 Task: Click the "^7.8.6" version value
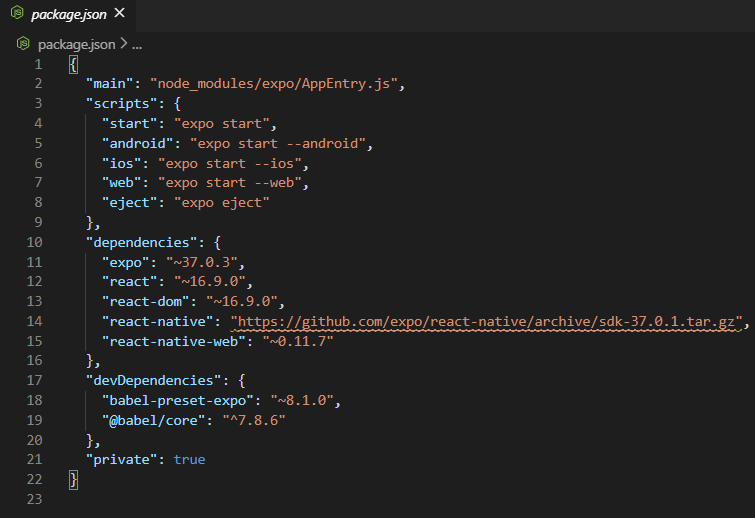coord(254,420)
